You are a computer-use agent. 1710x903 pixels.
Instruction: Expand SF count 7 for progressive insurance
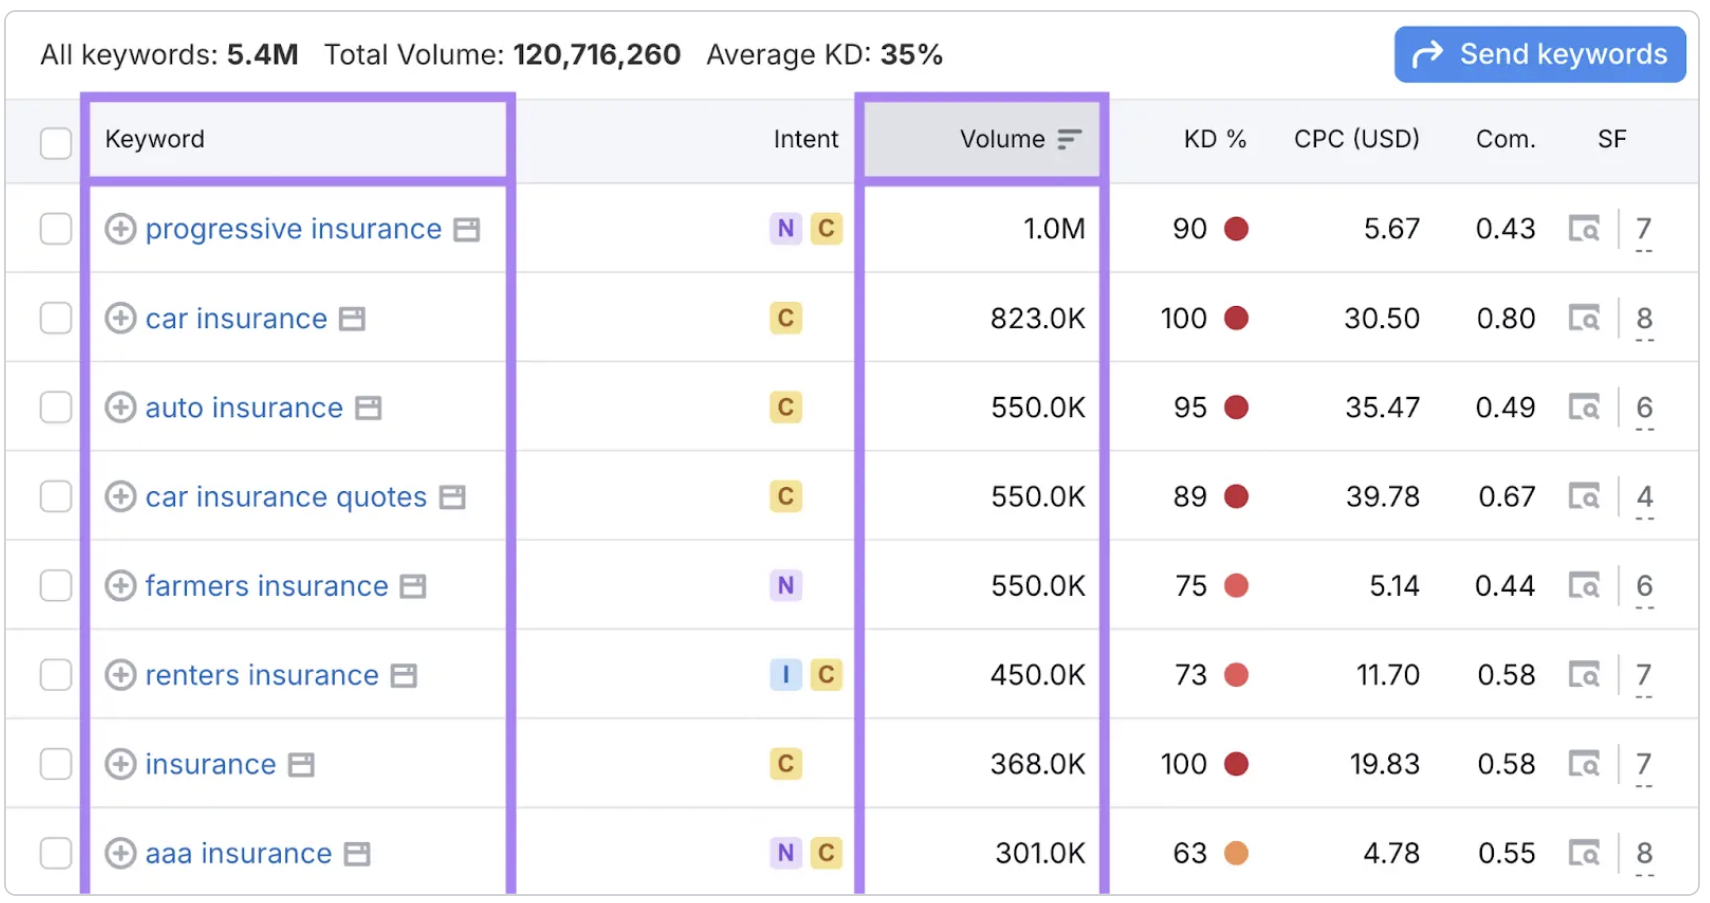1644,232
